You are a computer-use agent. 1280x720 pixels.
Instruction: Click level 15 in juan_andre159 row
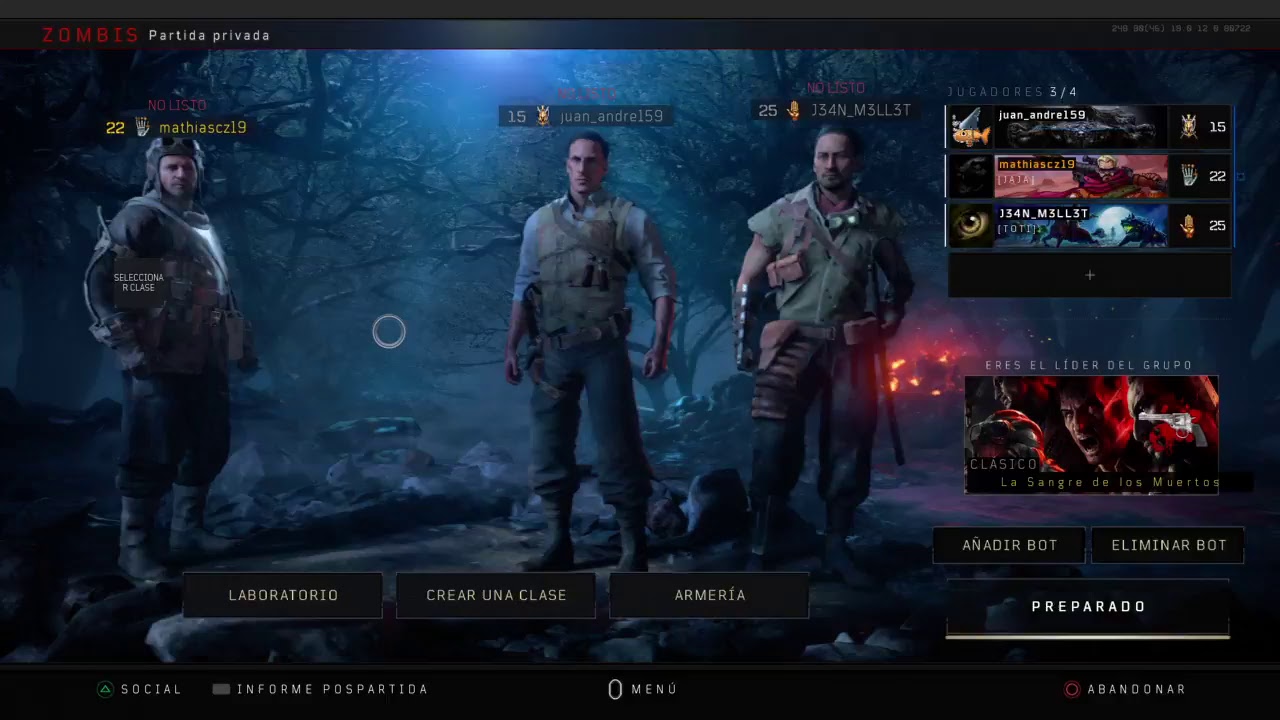1217,127
